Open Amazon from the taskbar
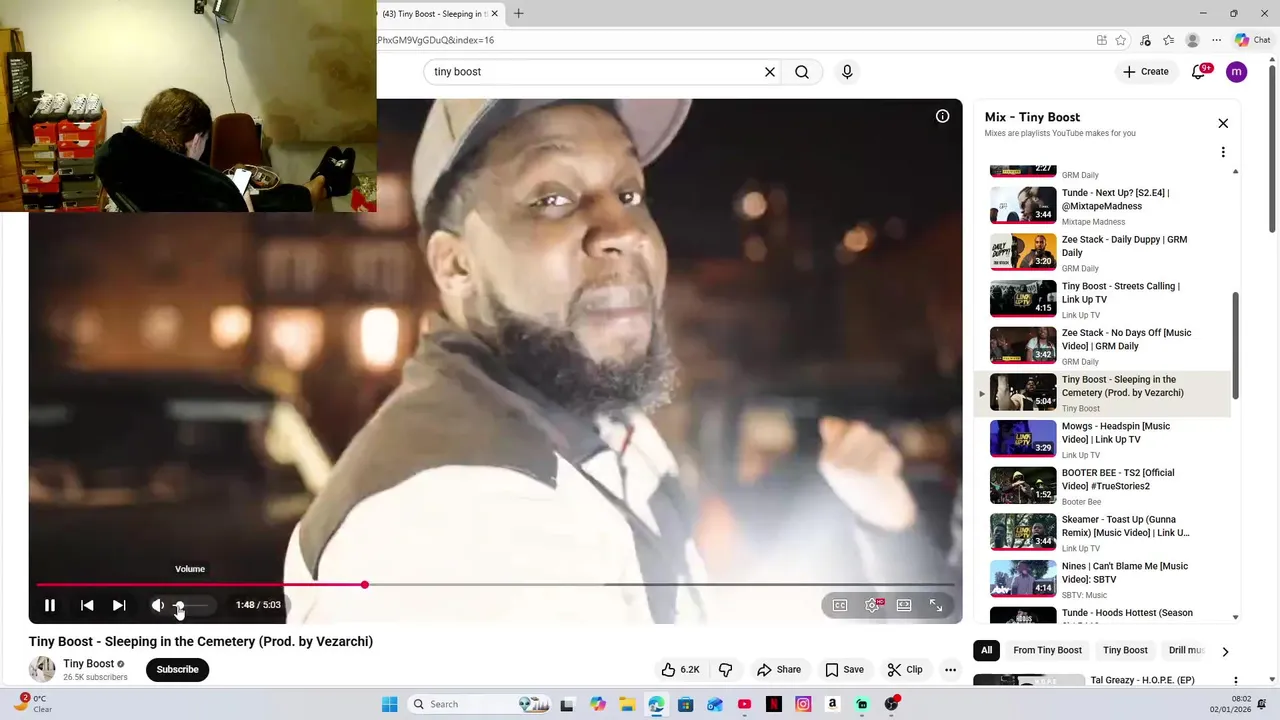 [832, 704]
